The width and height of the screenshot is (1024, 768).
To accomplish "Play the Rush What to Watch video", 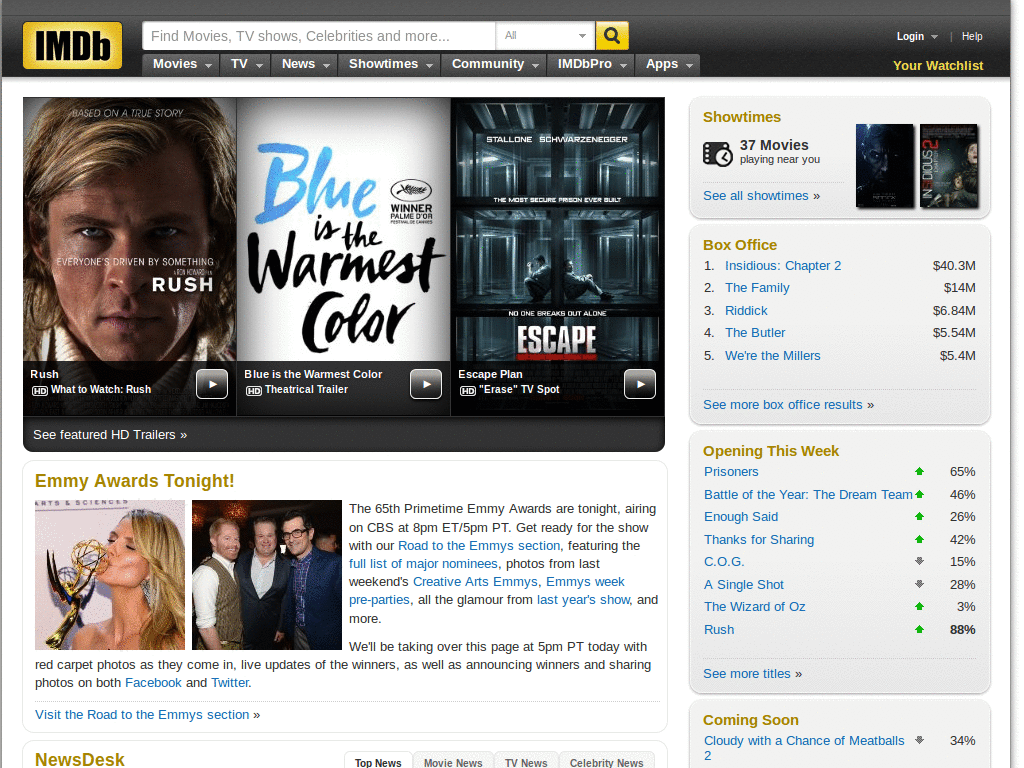I will tap(212, 384).
